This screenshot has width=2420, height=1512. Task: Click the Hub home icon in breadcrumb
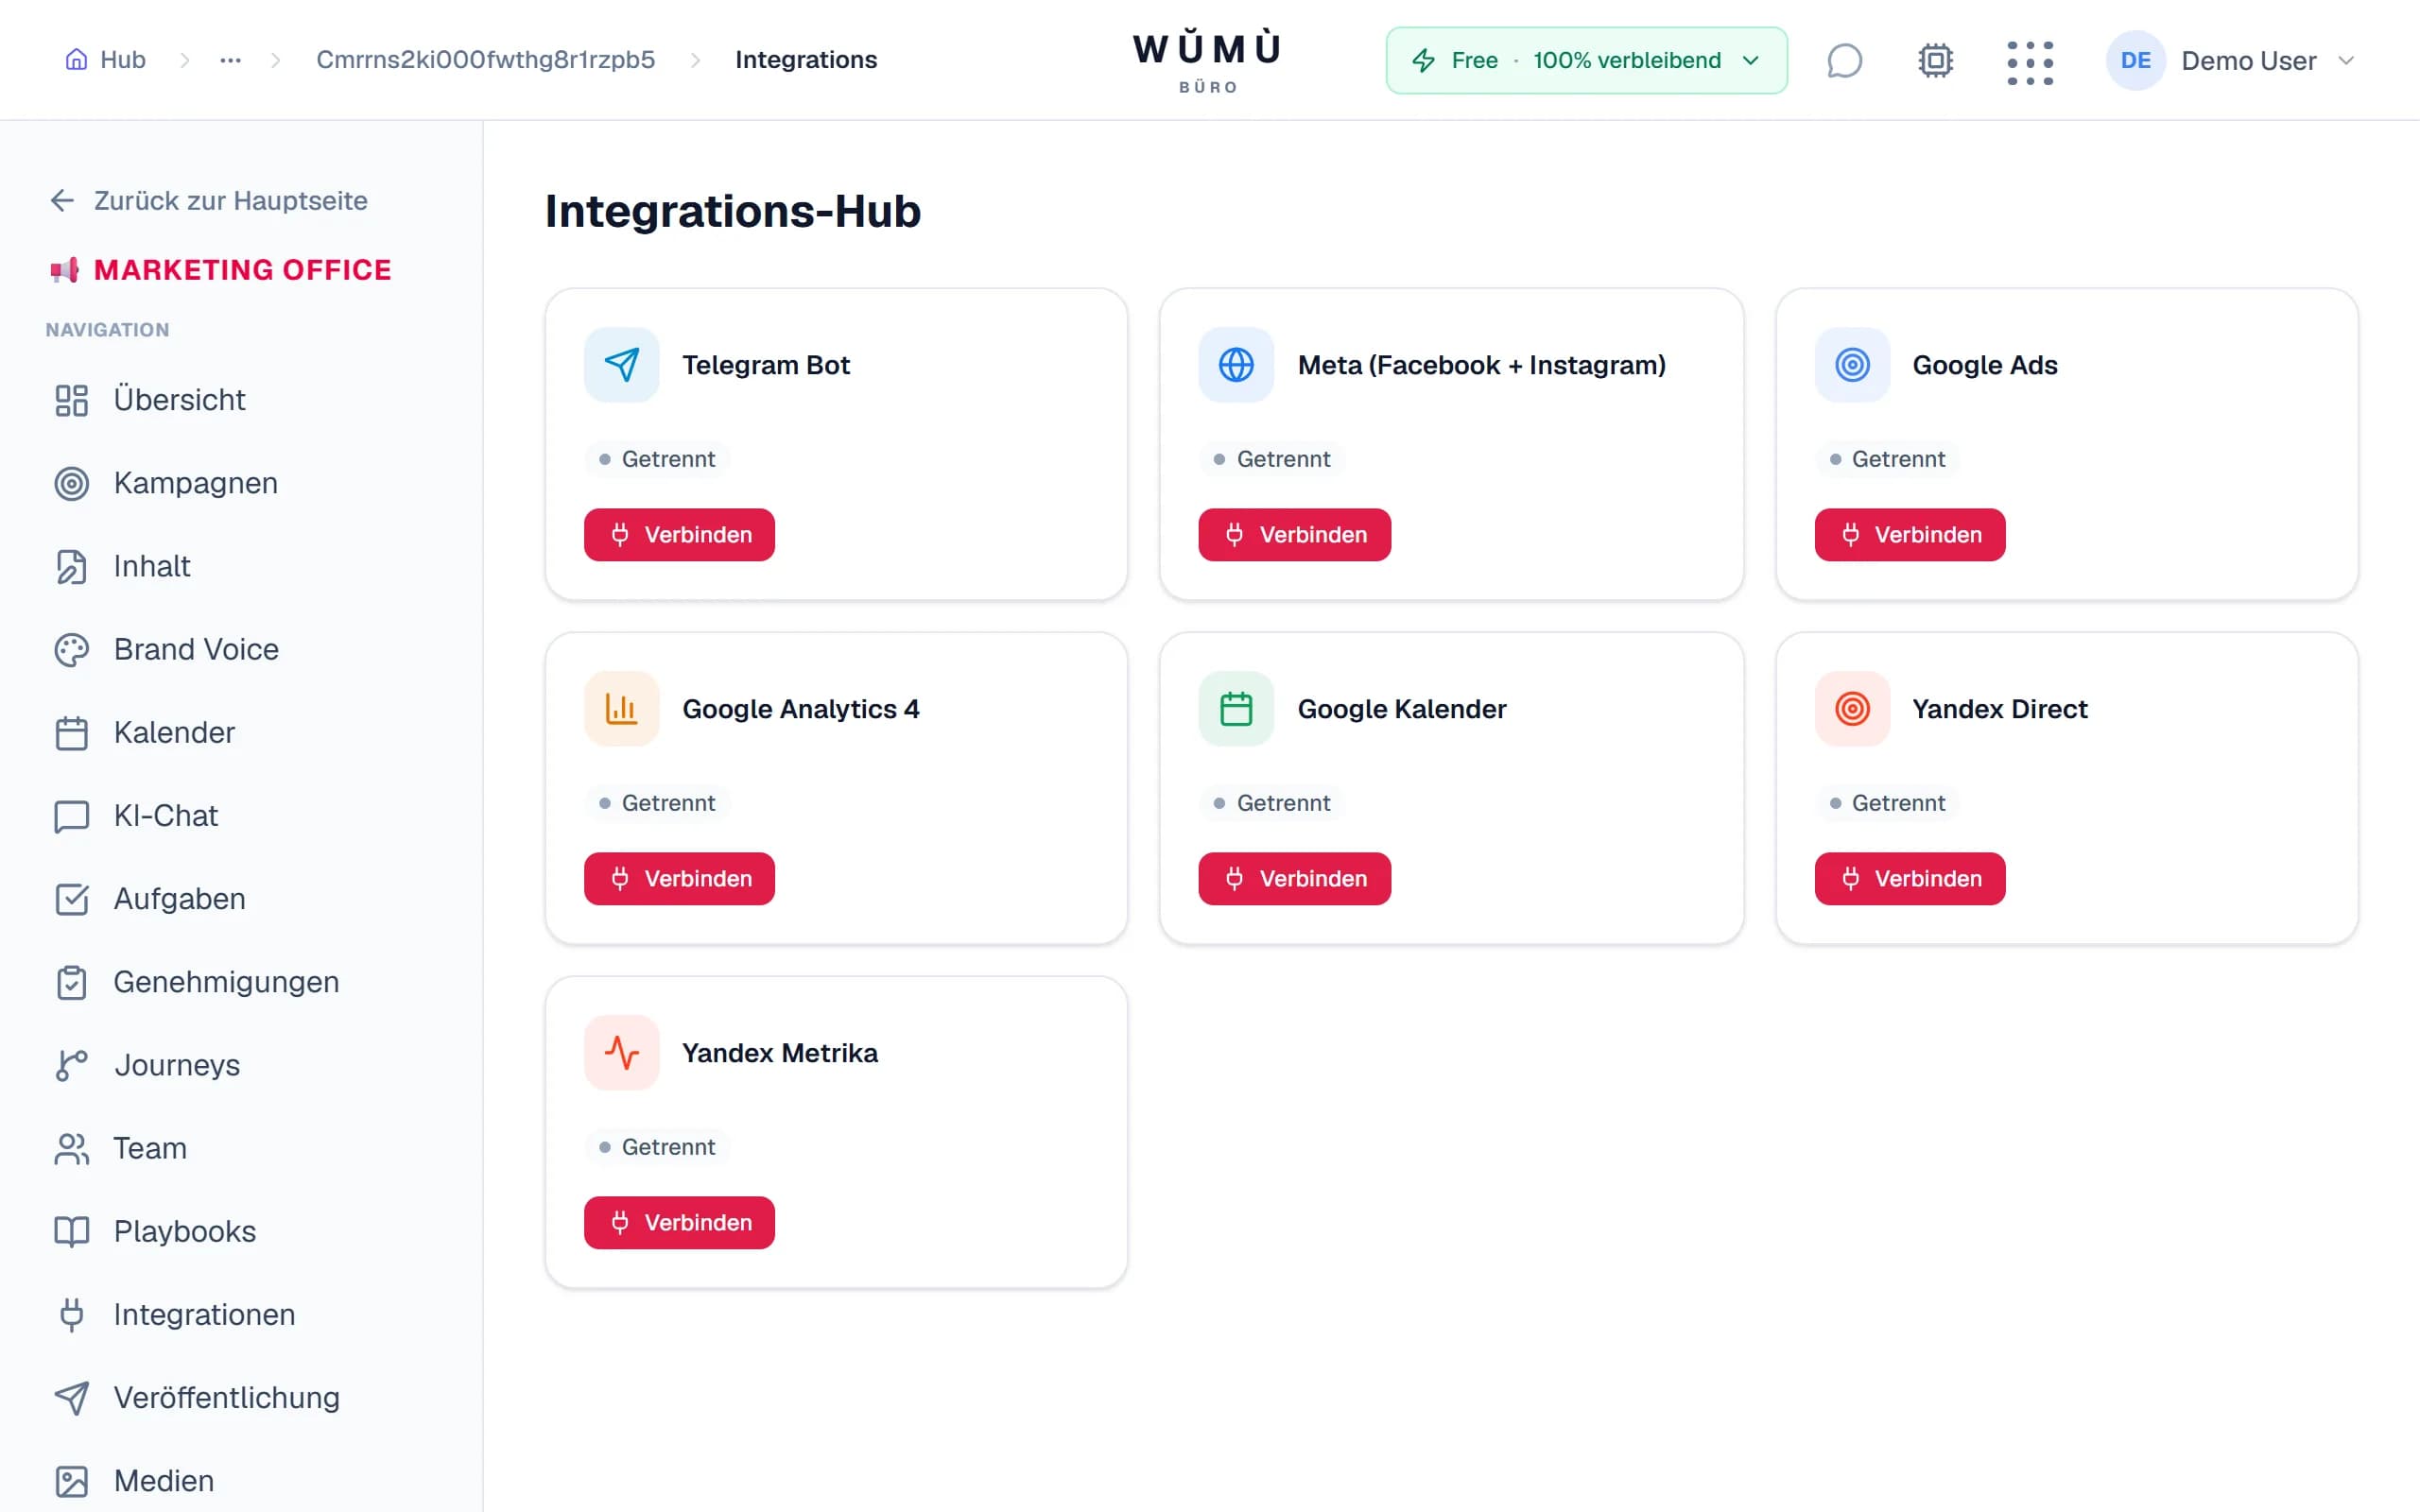[x=76, y=60]
